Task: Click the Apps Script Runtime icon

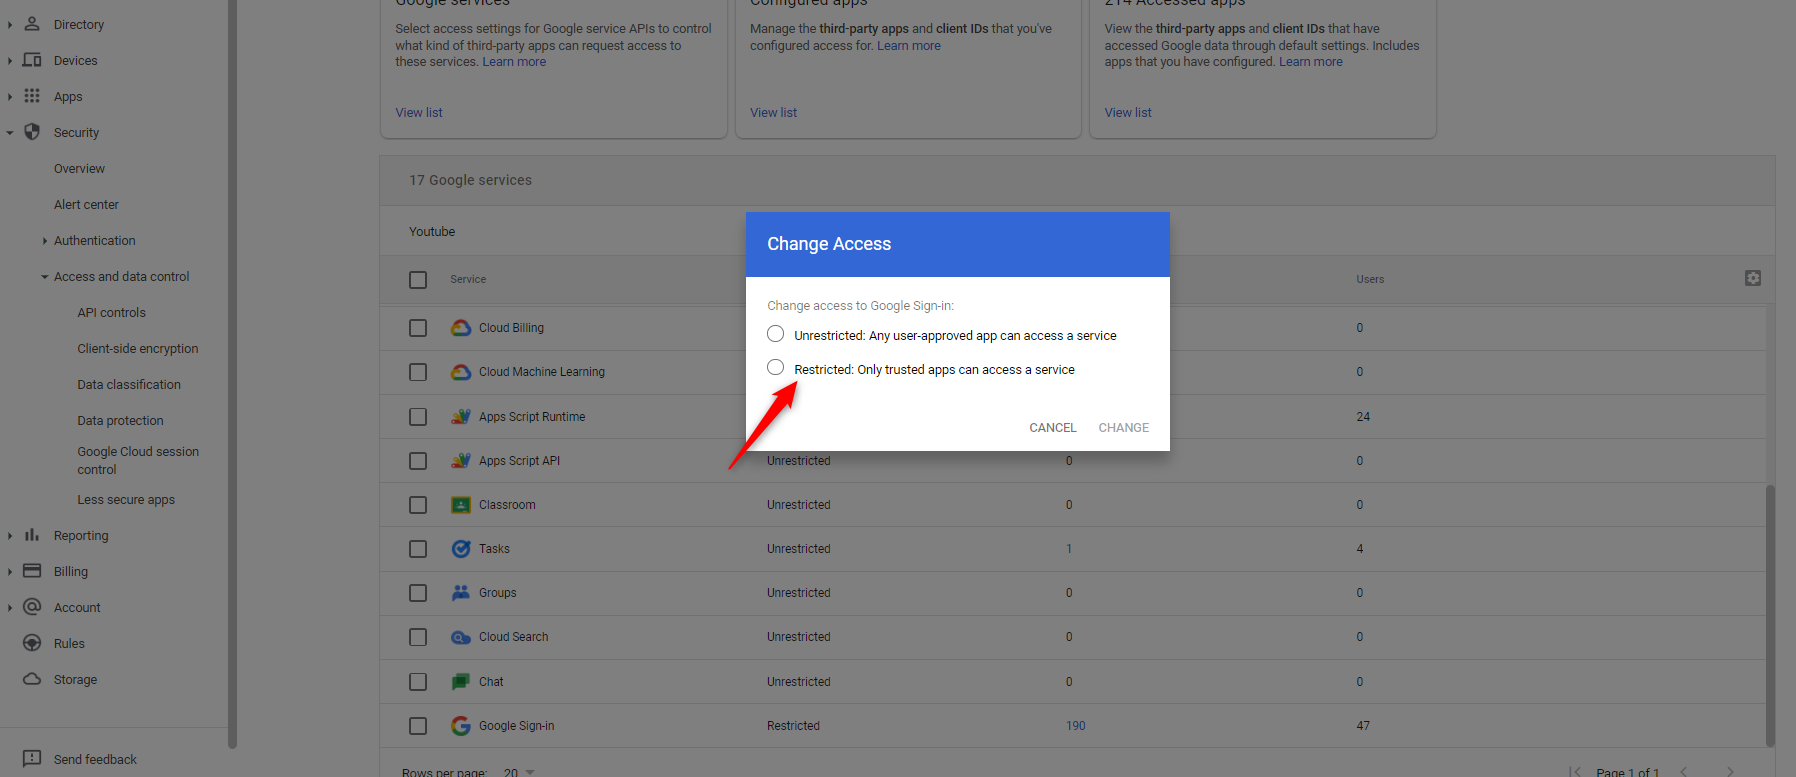Action: pyautogui.click(x=461, y=416)
